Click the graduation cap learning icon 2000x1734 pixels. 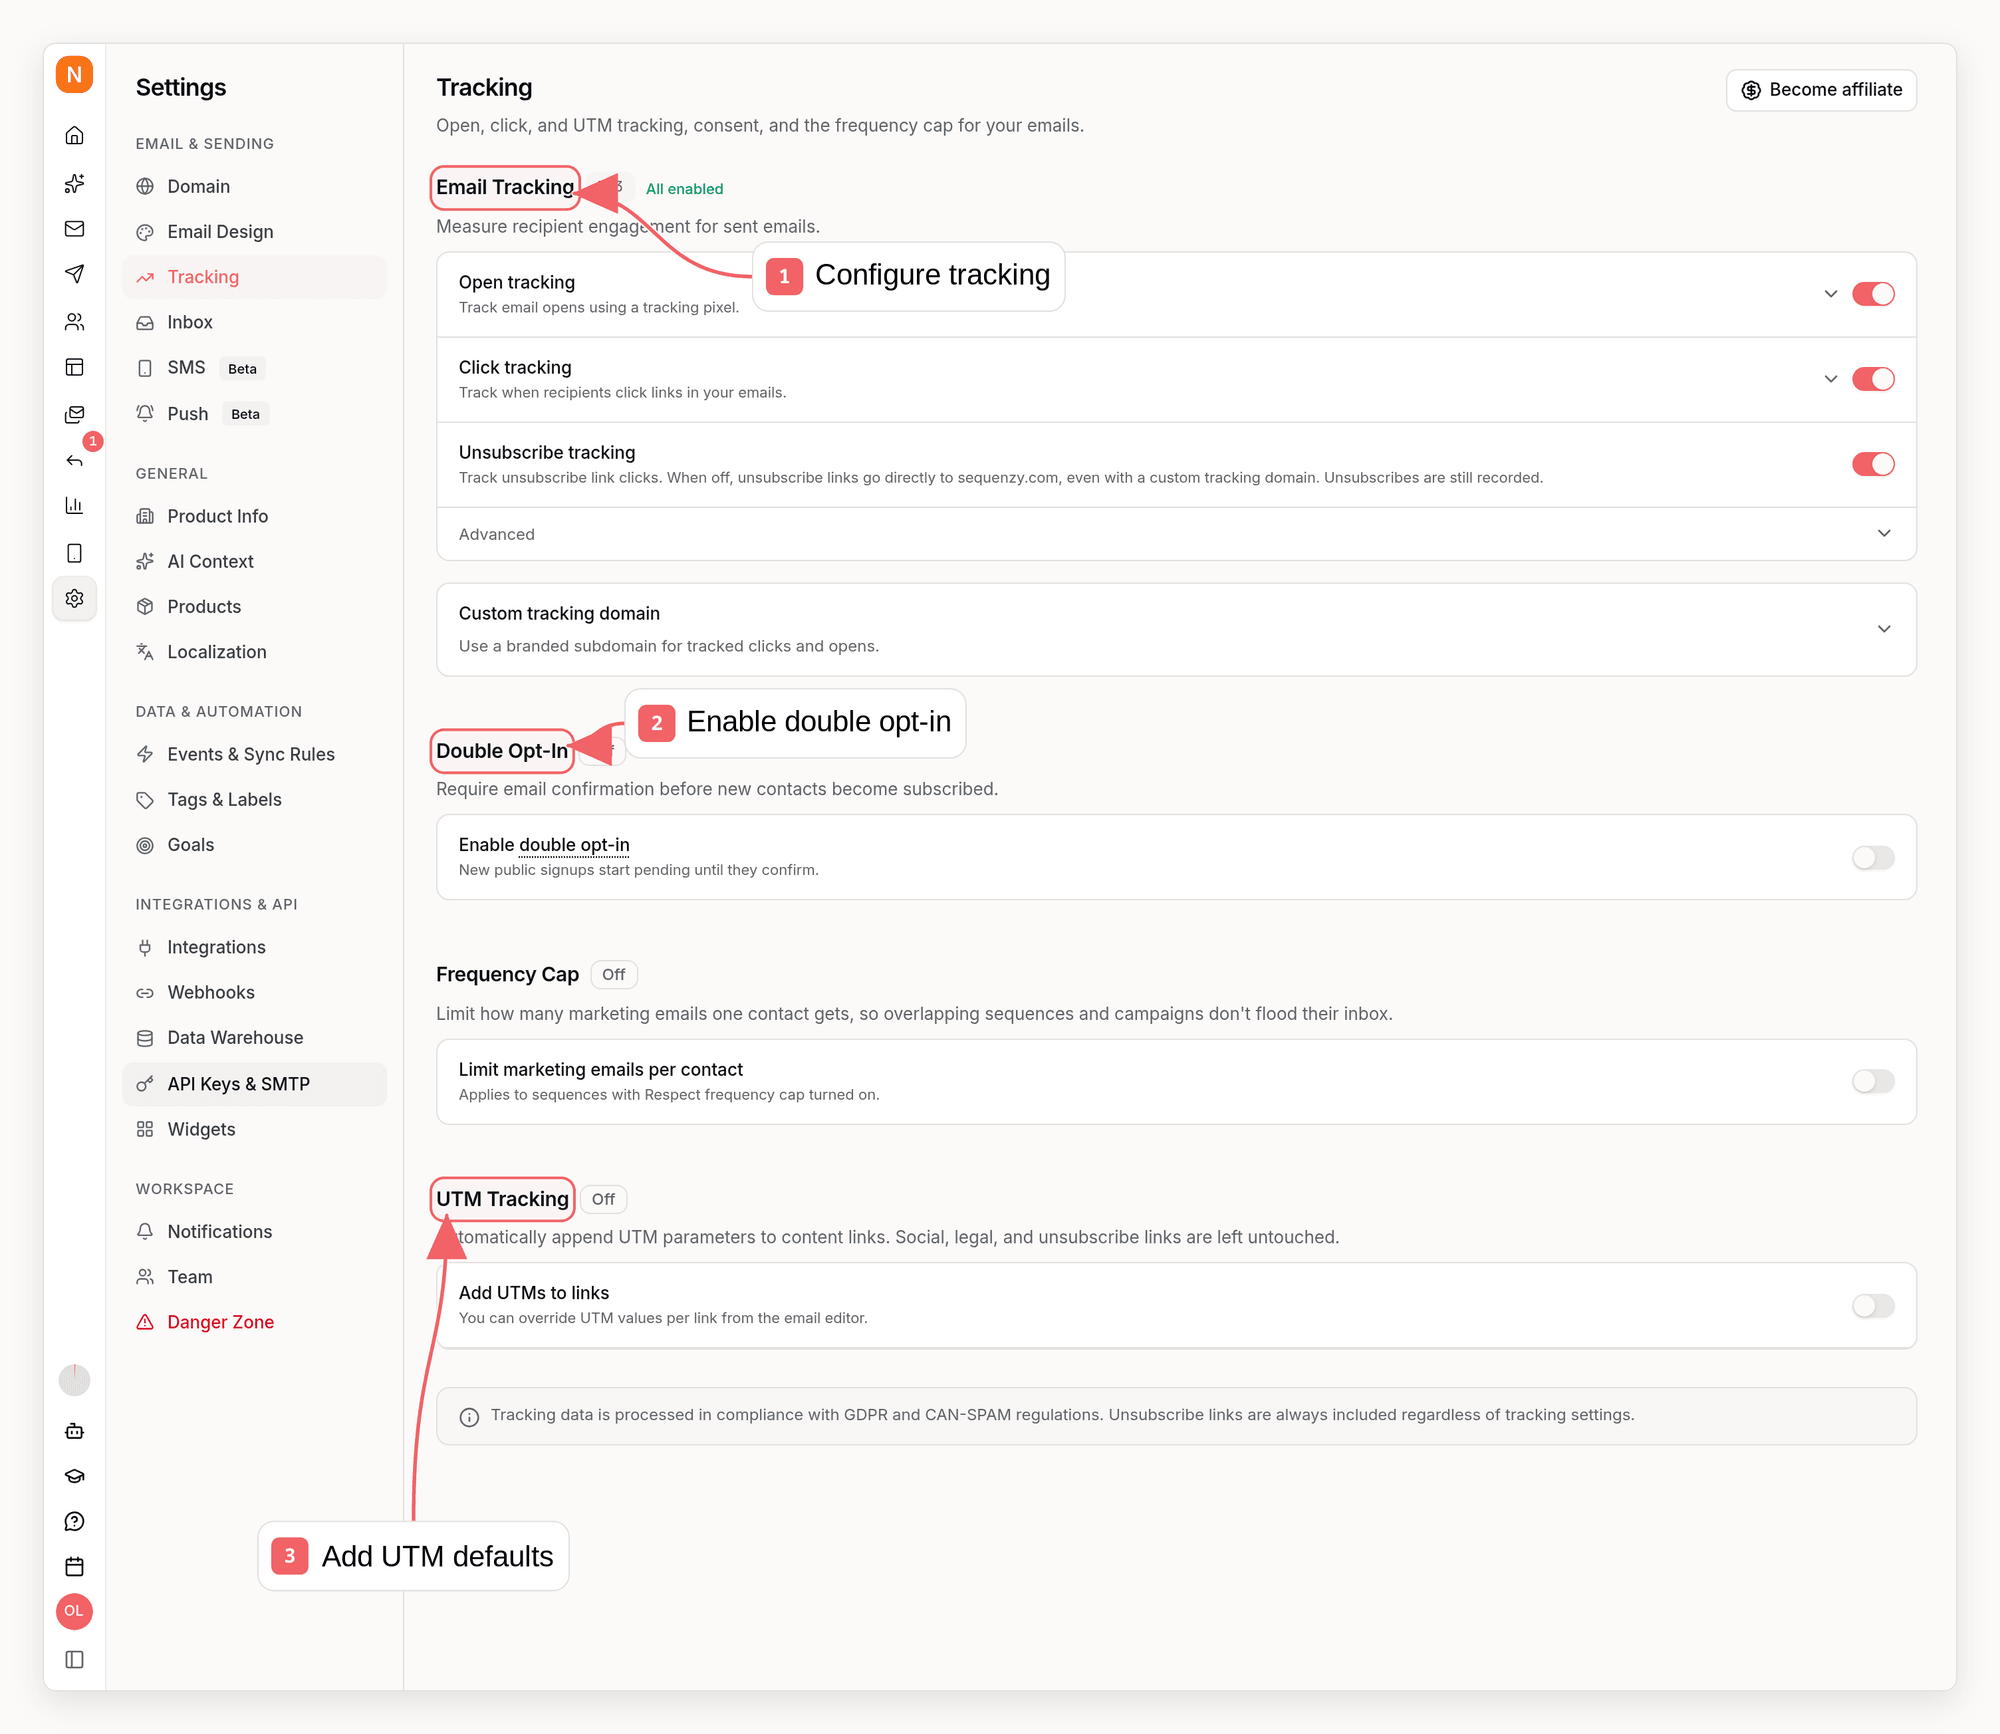[x=74, y=1476]
